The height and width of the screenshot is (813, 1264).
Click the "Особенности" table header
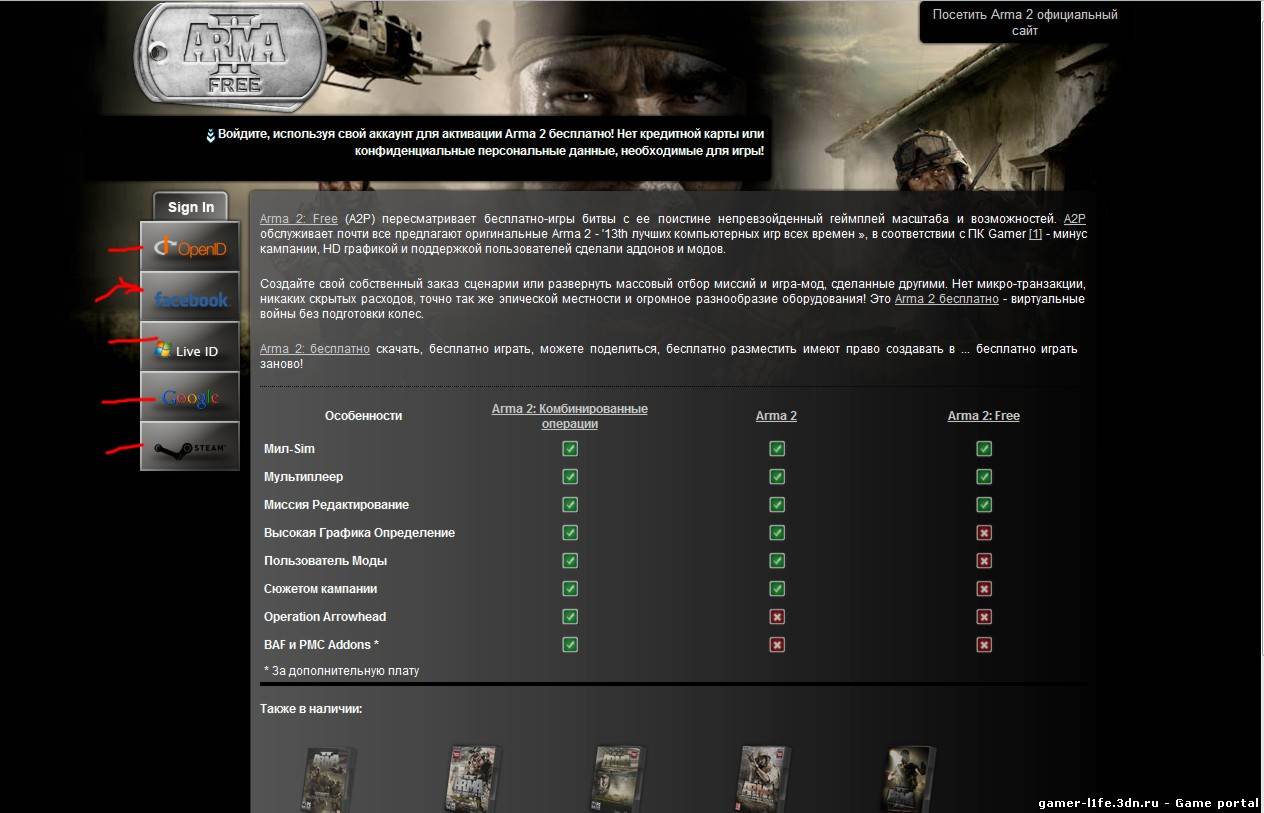363,416
